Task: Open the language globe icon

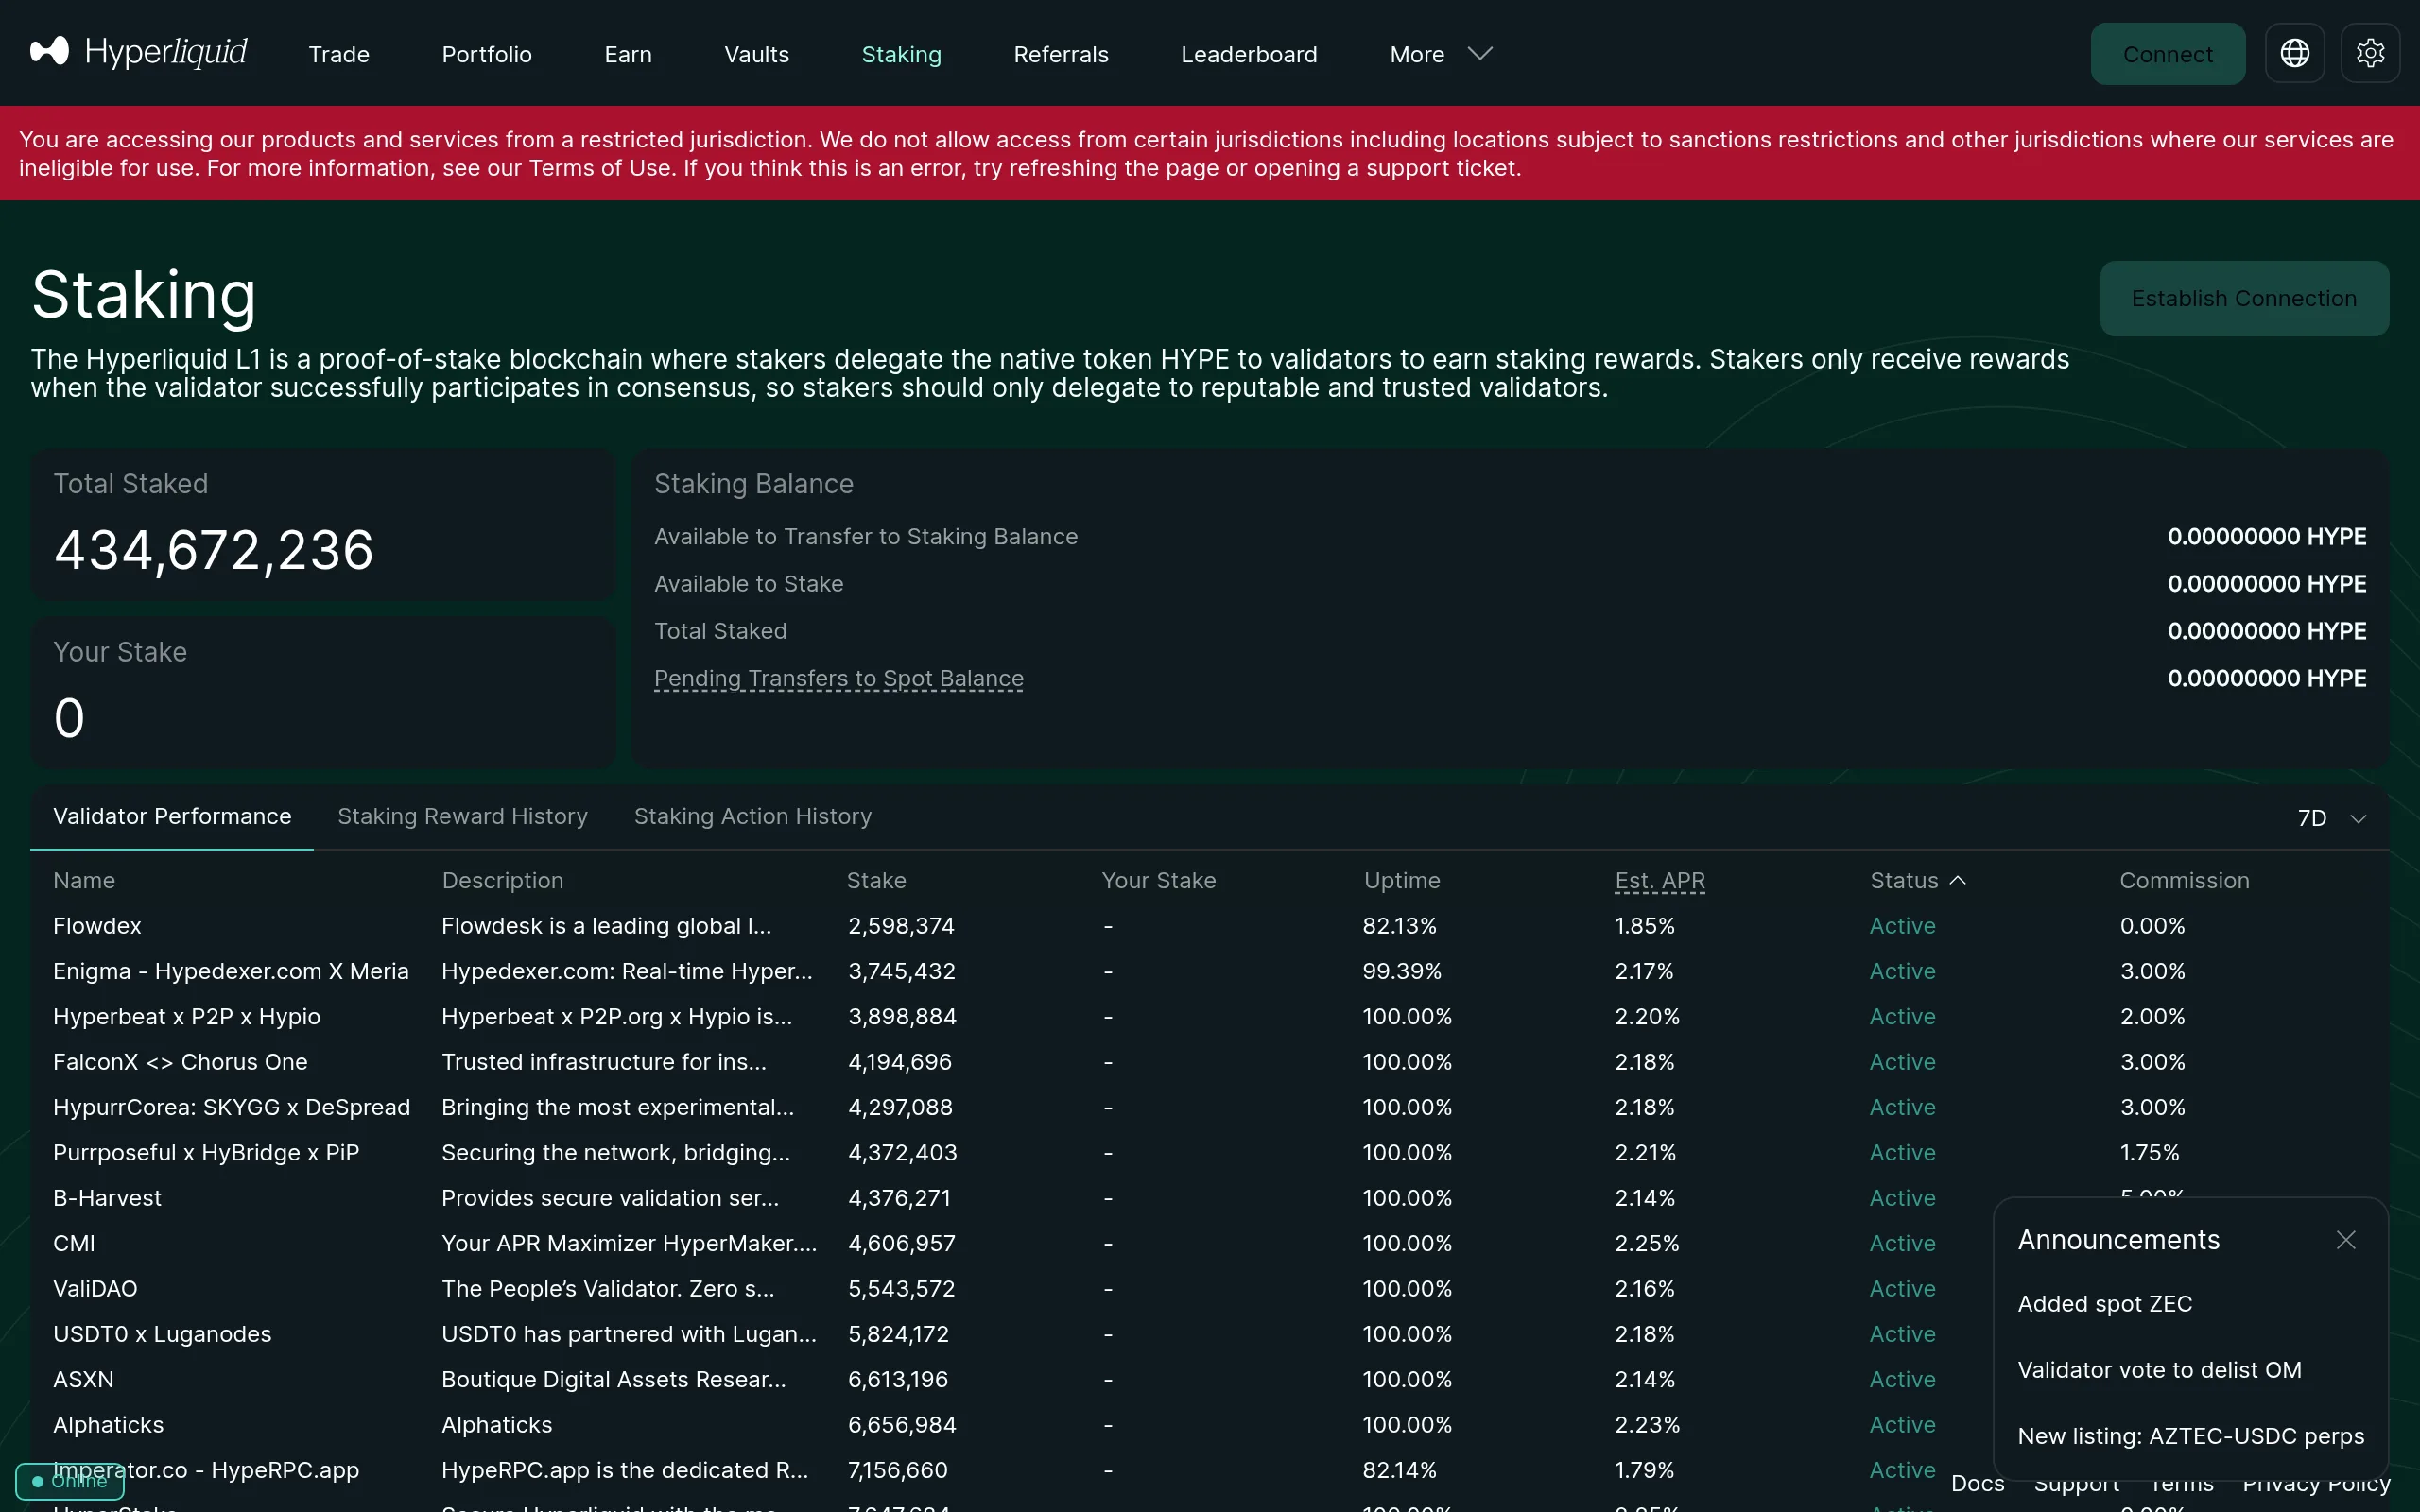Action: (x=2294, y=53)
